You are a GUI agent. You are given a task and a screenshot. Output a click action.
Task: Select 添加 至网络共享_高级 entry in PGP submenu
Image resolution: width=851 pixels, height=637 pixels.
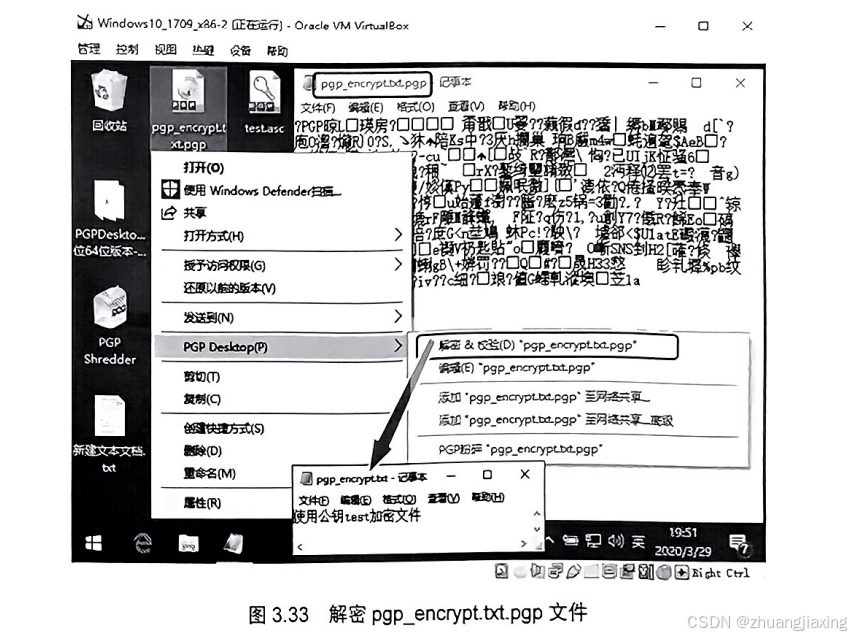pyautogui.click(x=555, y=420)
